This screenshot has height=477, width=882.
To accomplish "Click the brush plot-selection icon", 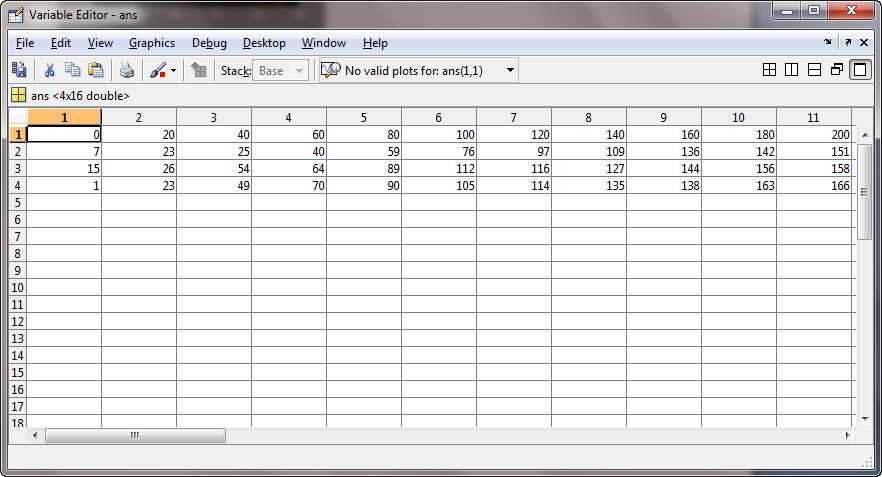I will tap(158, 70).
